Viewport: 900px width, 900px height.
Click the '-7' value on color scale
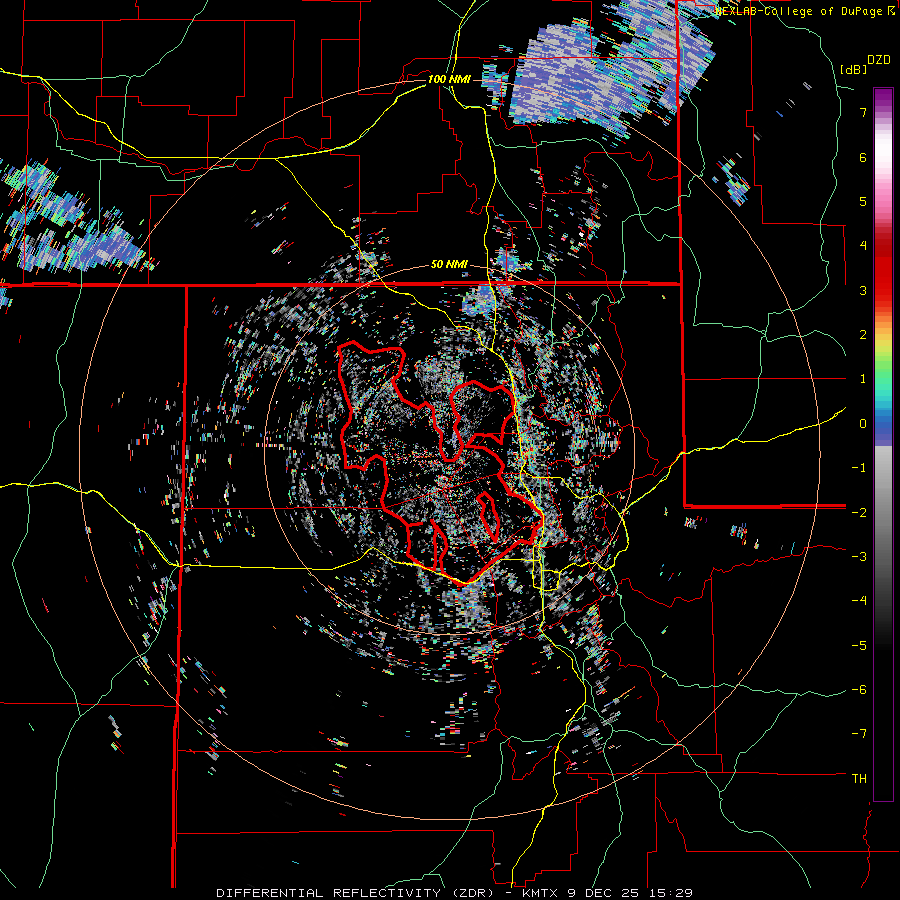point(859,734)
